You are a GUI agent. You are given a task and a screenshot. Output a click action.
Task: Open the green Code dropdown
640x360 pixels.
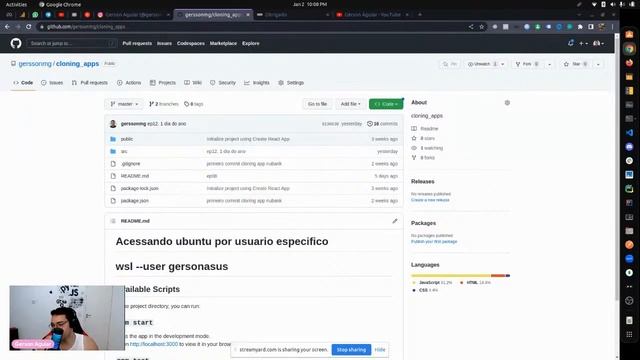tap(386, 104)
